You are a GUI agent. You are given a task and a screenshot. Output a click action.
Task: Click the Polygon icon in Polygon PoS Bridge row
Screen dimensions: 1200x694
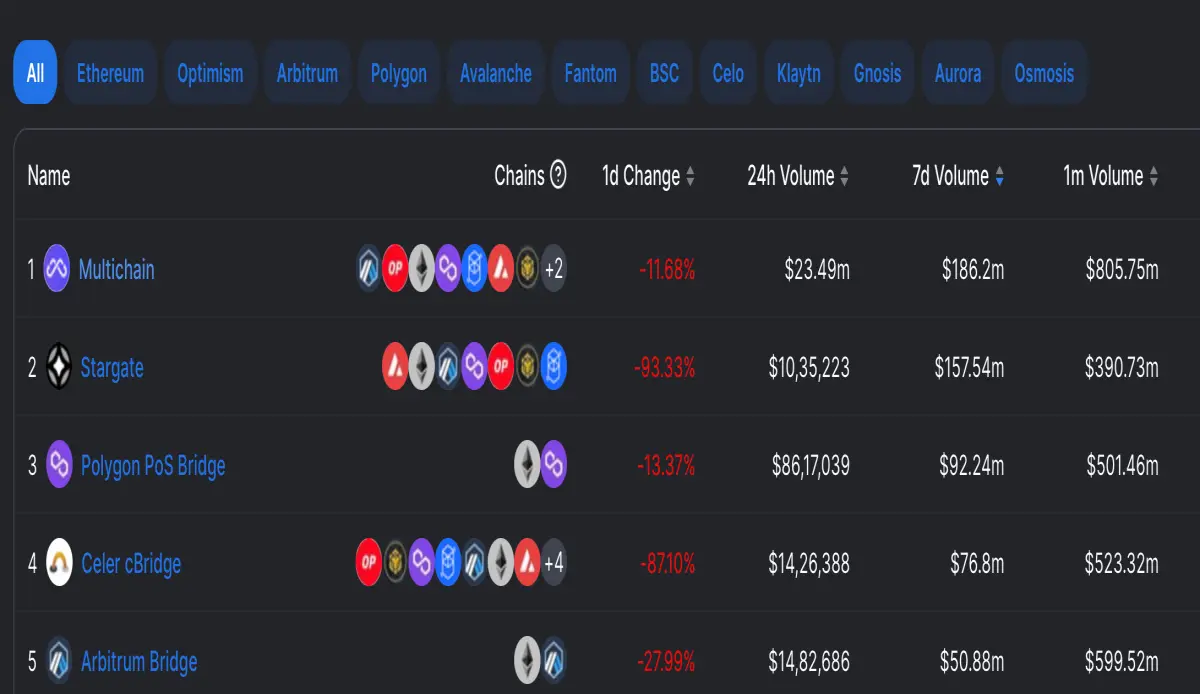click(x=554, y=466)
